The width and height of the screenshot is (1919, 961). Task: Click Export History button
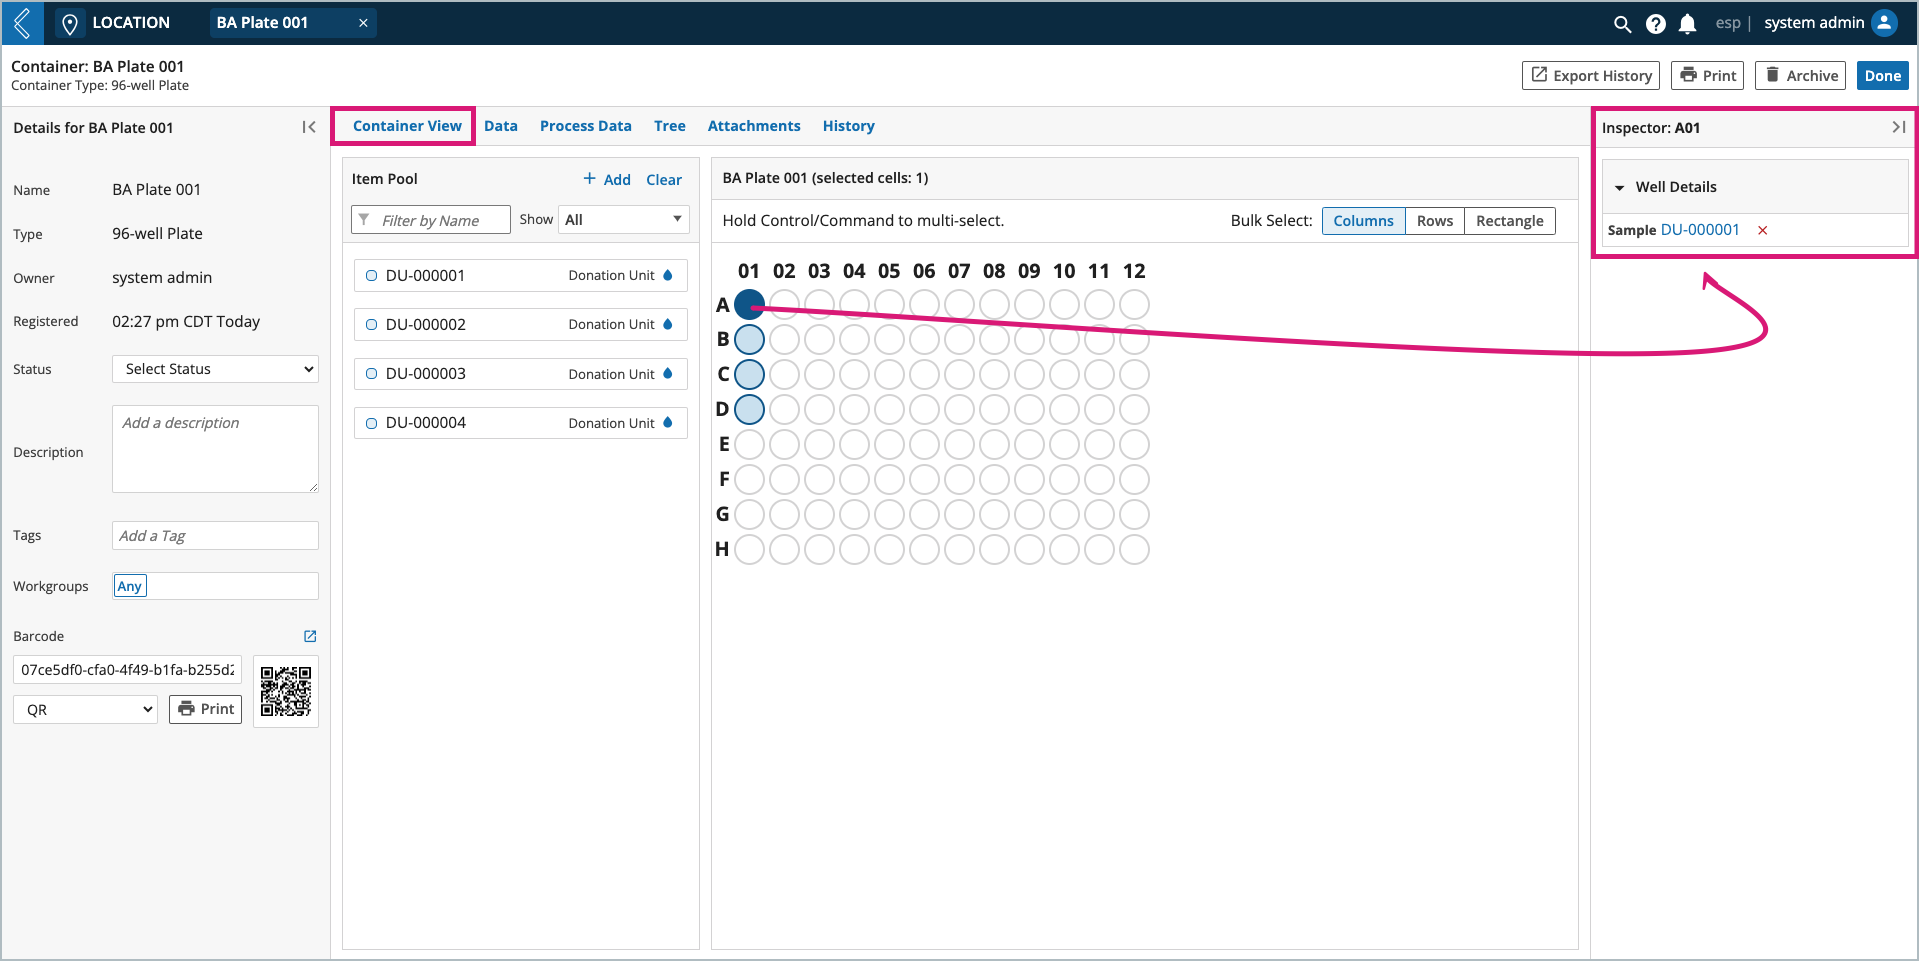click(1591, 75)
